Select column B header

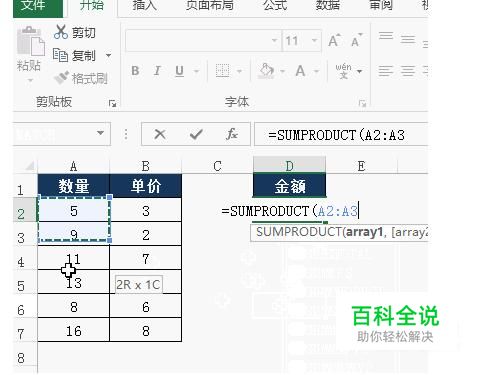(146, 166)
